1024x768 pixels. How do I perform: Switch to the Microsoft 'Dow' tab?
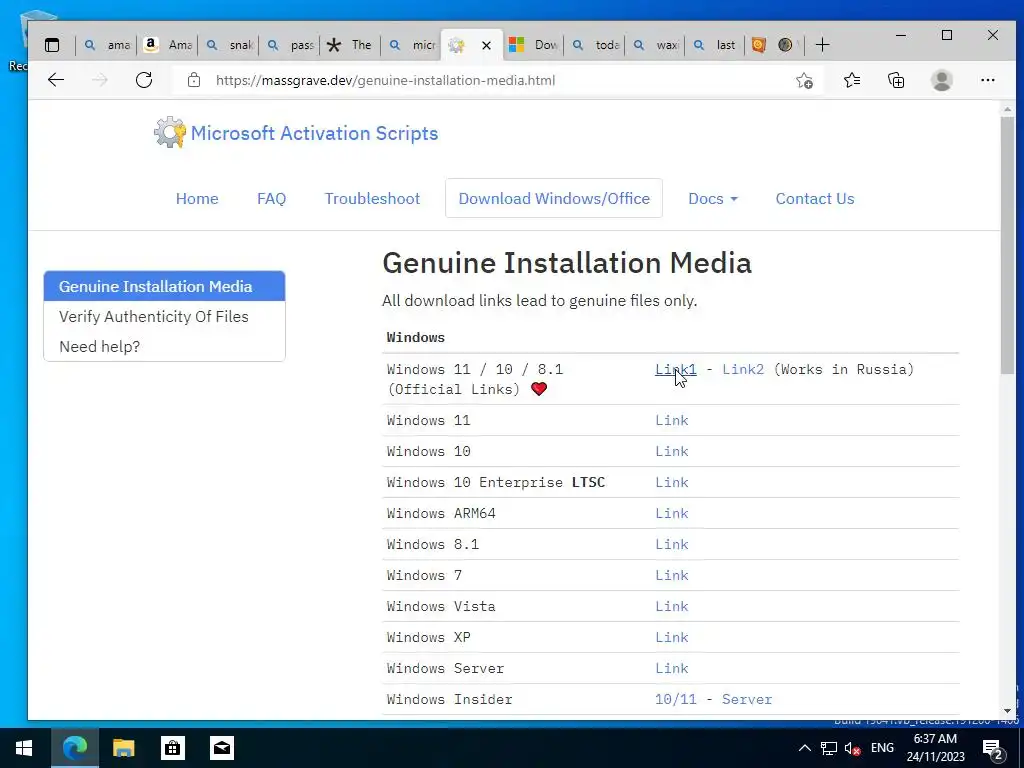534,45
